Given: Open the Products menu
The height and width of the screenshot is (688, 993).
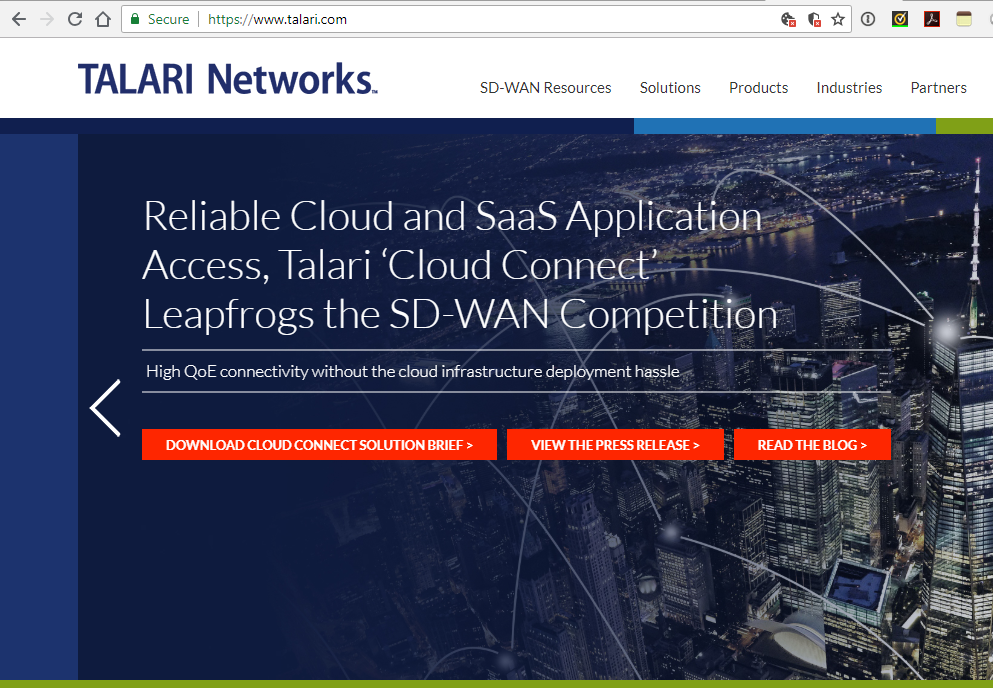Looking at the screenshot, I should coord(758,87).
